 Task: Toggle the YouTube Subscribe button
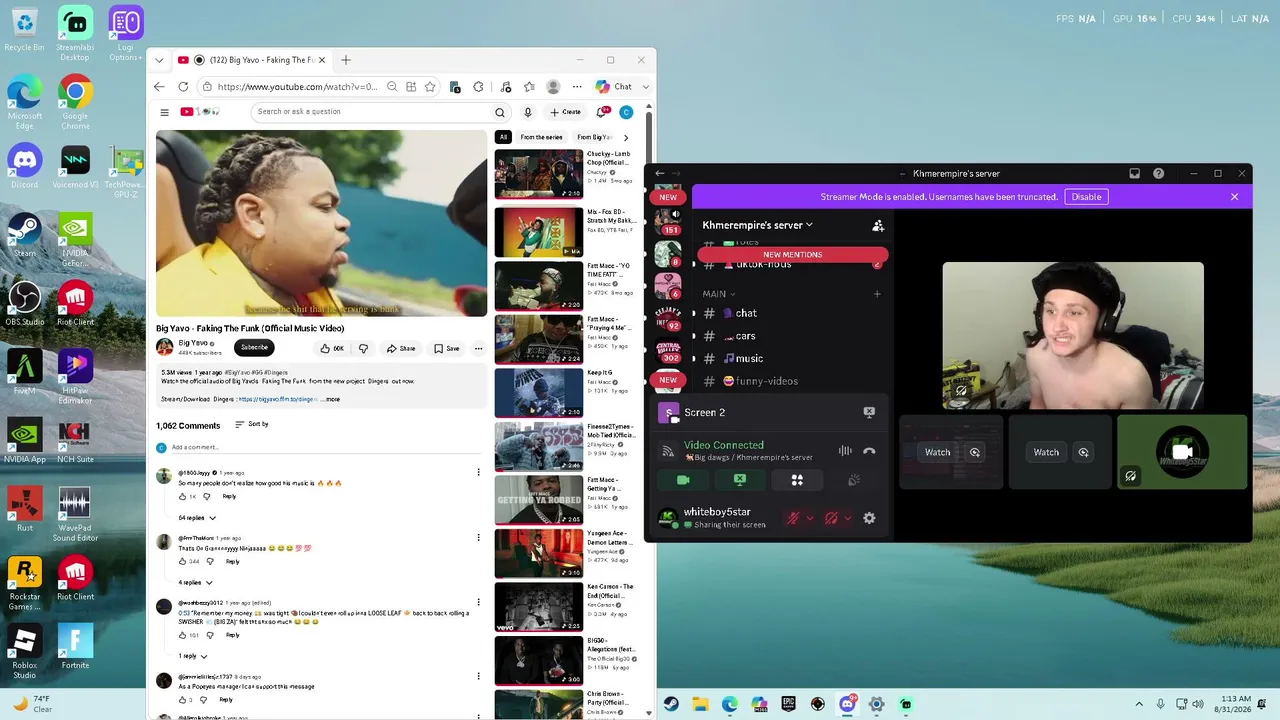[254, 348]
